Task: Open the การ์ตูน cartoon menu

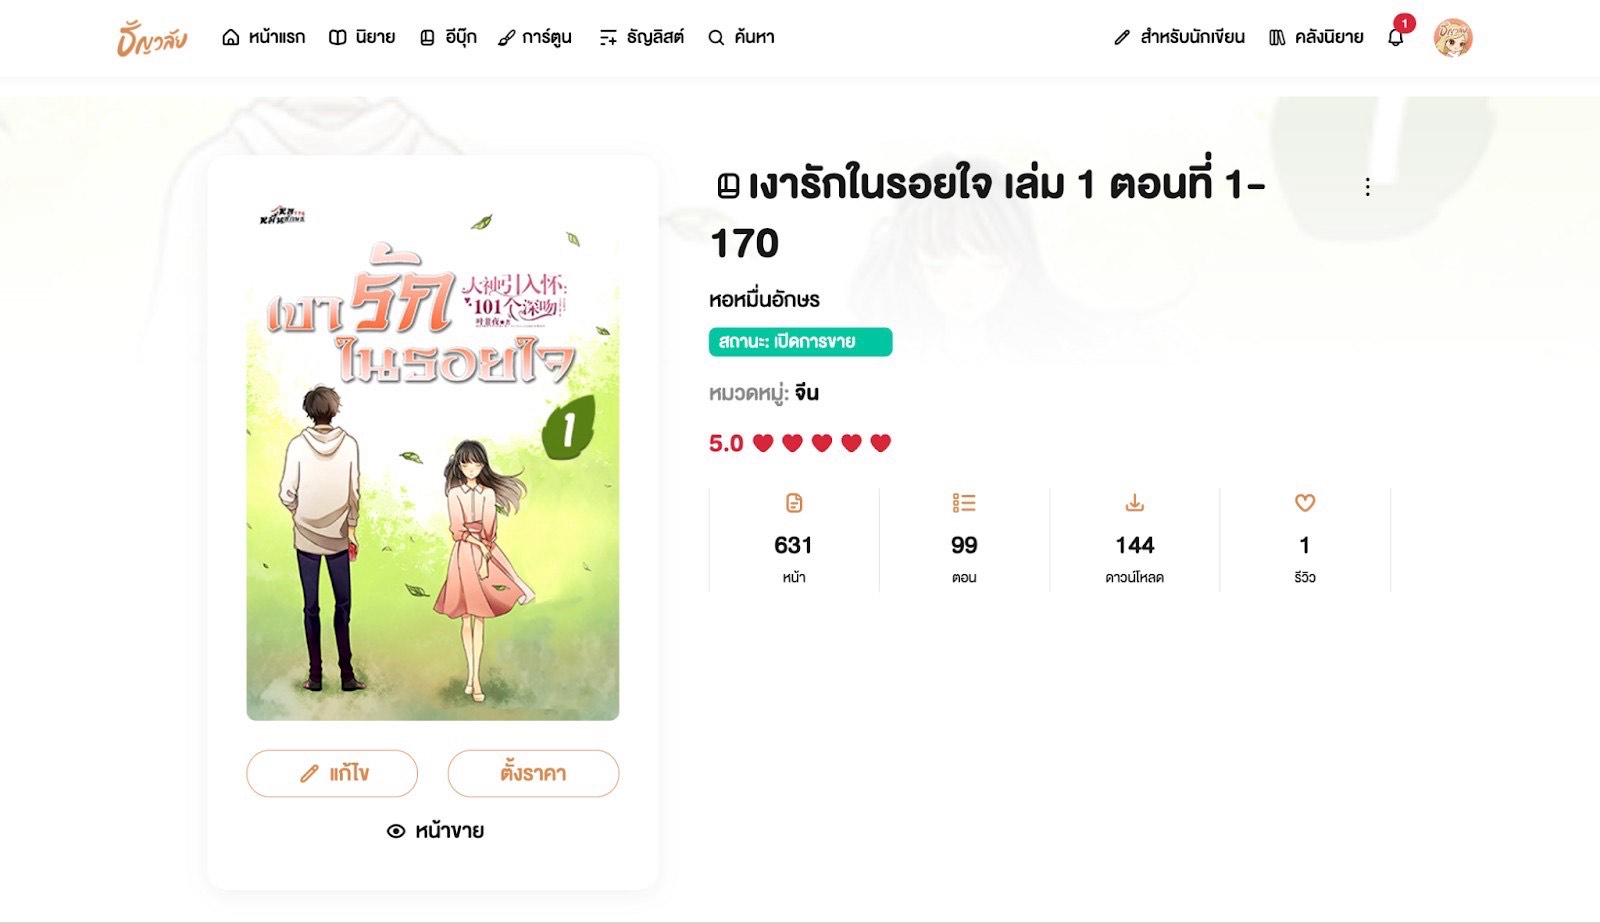Action: [535, 37]
